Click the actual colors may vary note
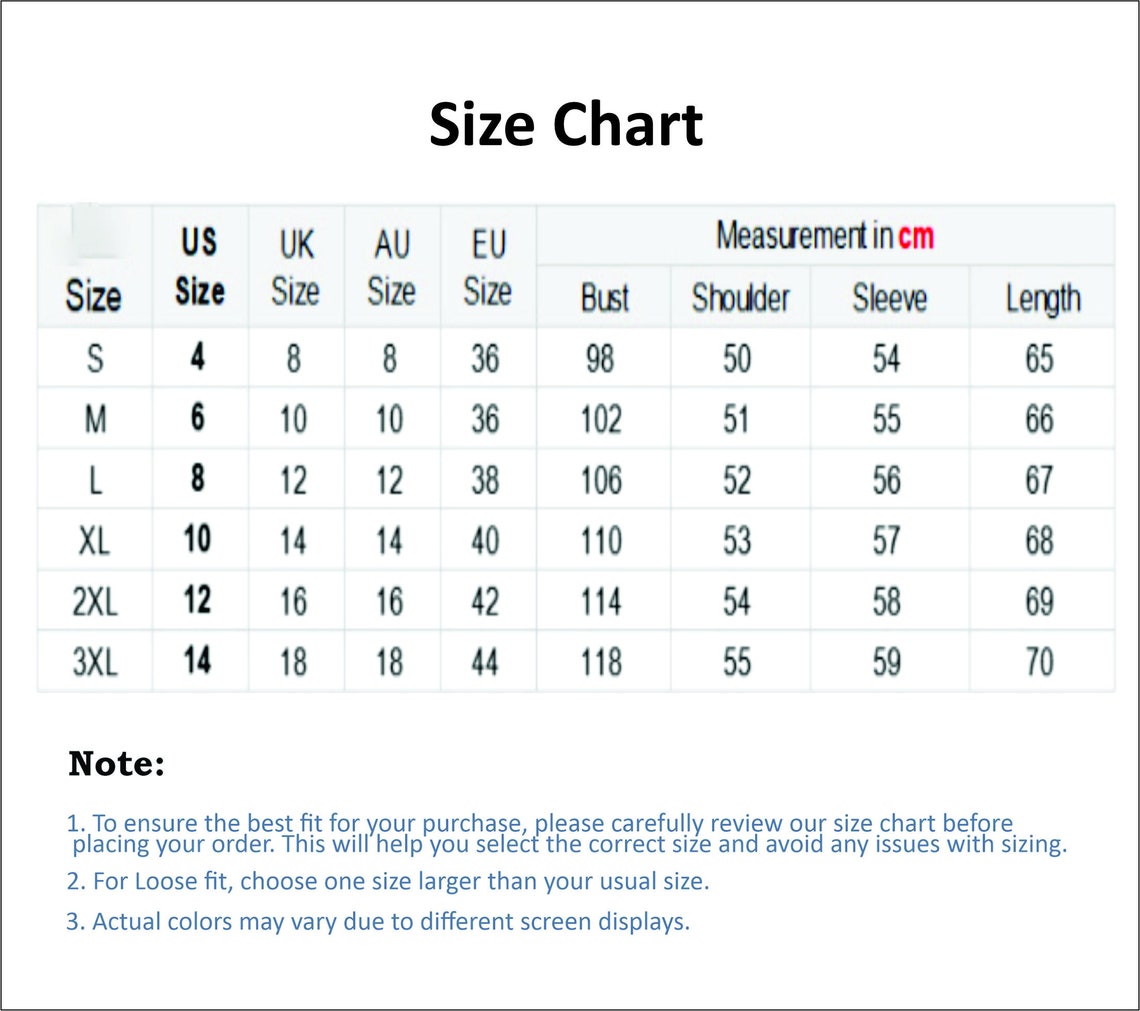Viewport: 1140px width, 1011px height. (378, 921)
